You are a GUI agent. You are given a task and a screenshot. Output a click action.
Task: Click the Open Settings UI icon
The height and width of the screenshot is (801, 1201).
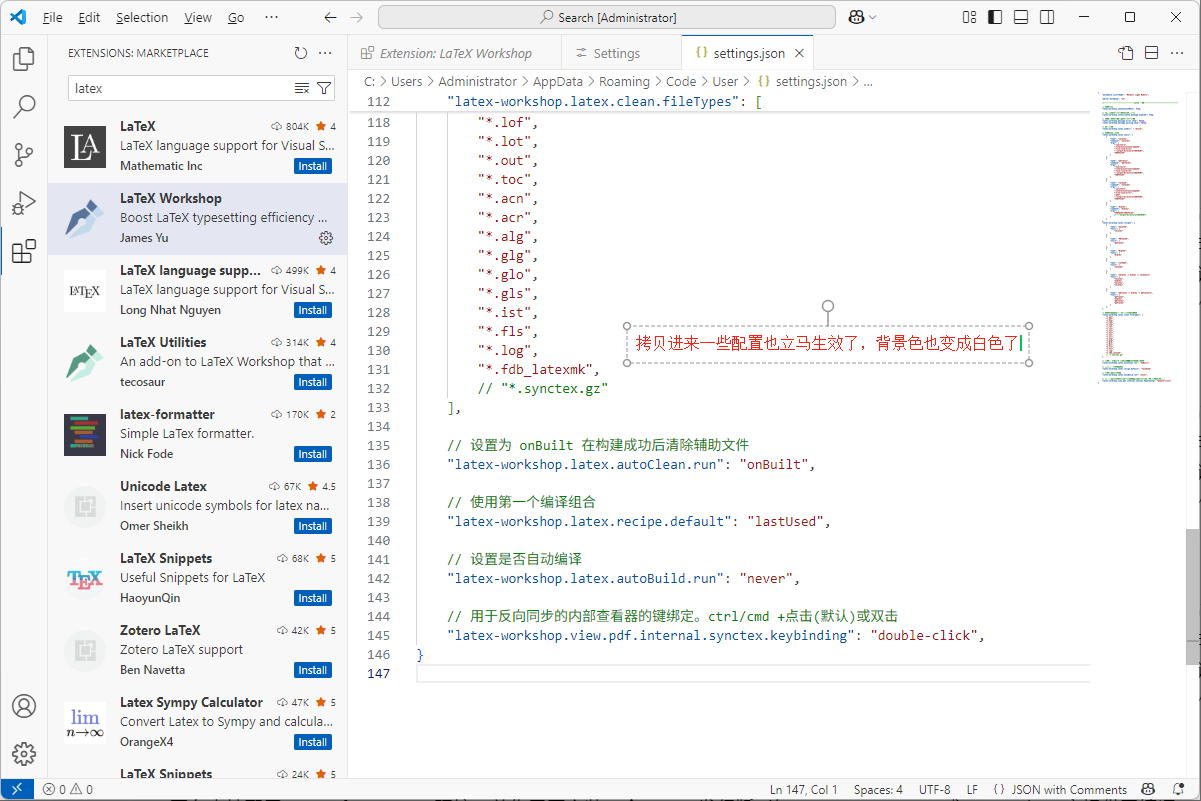pyautogui.click(x=1126, y=53)
